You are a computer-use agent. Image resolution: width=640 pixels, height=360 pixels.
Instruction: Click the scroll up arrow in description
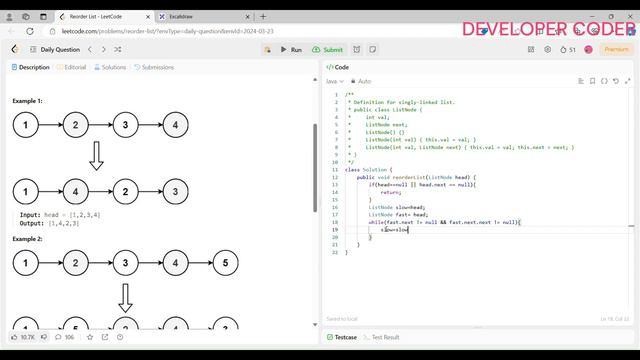coord(315,80)
